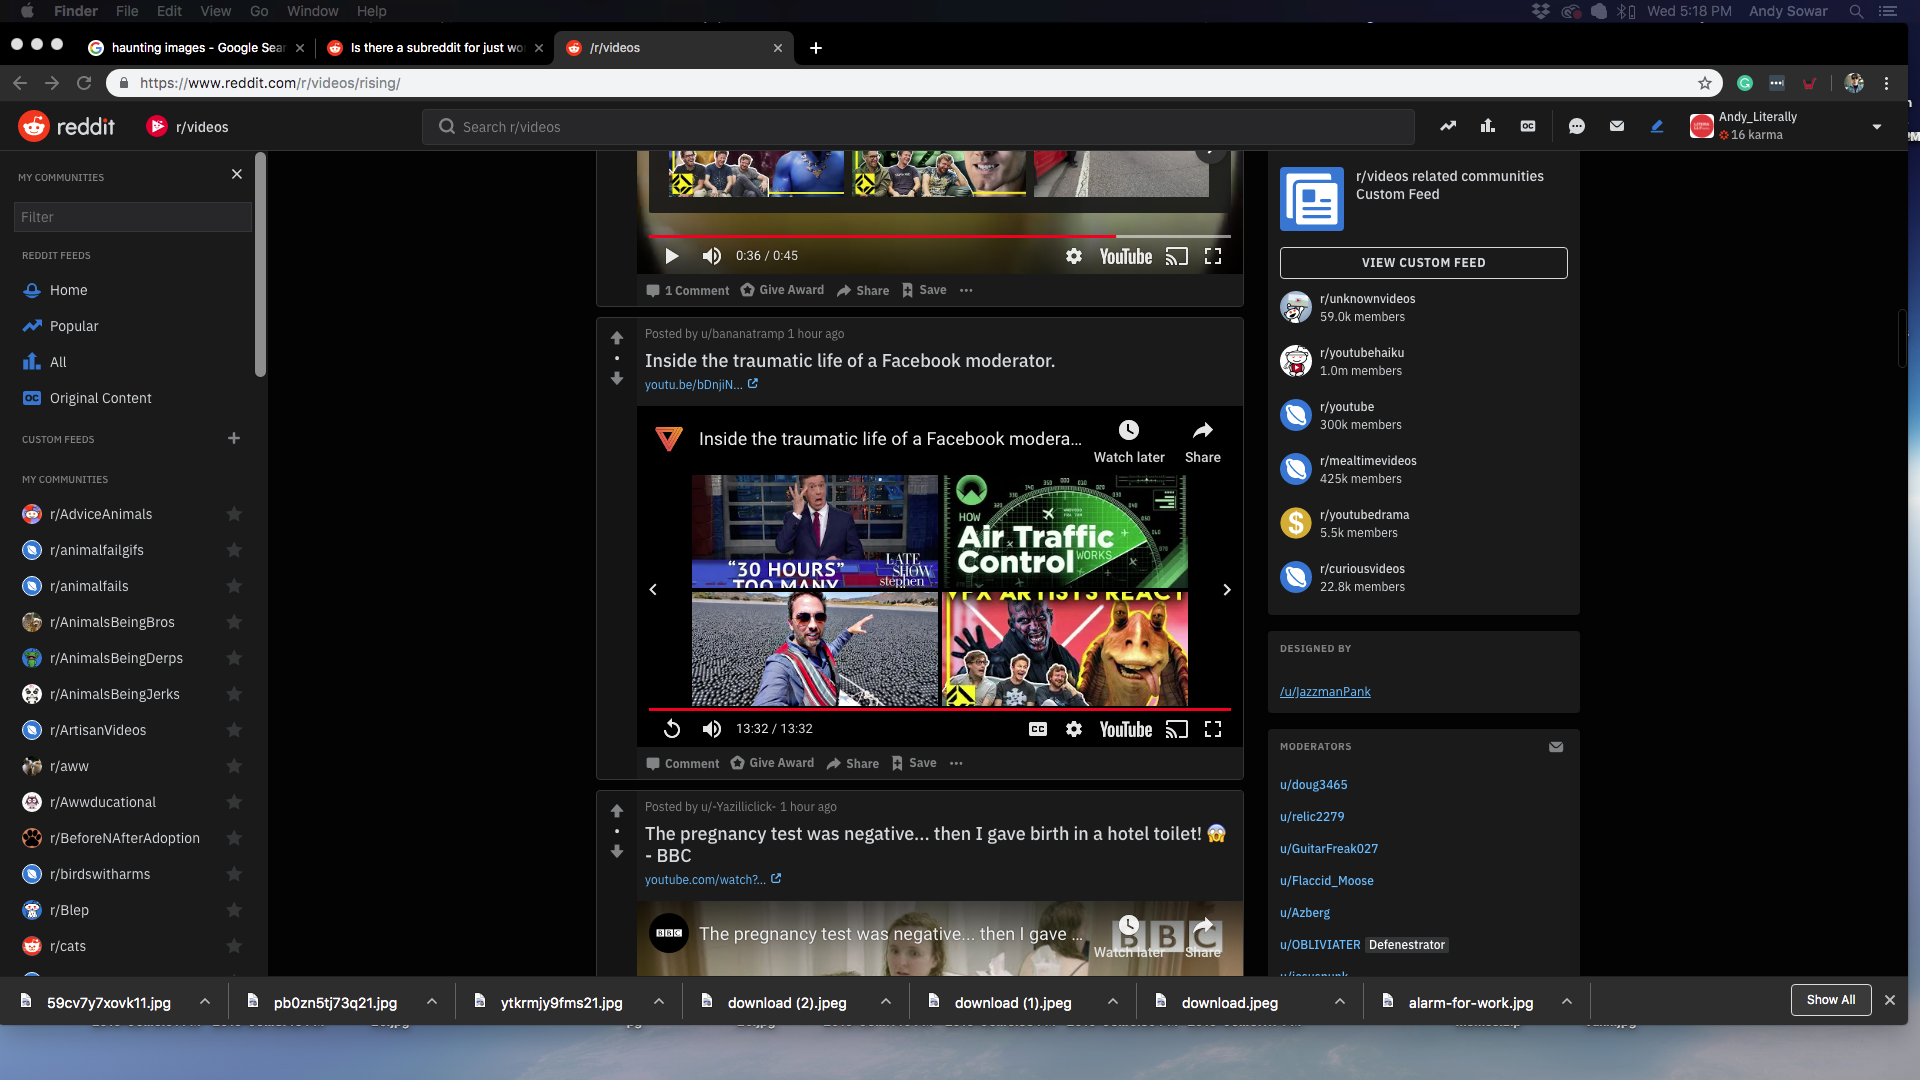Image resolution: width=1920 pixels, height=1080 pixels.
Task: Expand options for pb0zn5tj73q21.jpg download
Action: point(432,1001)
